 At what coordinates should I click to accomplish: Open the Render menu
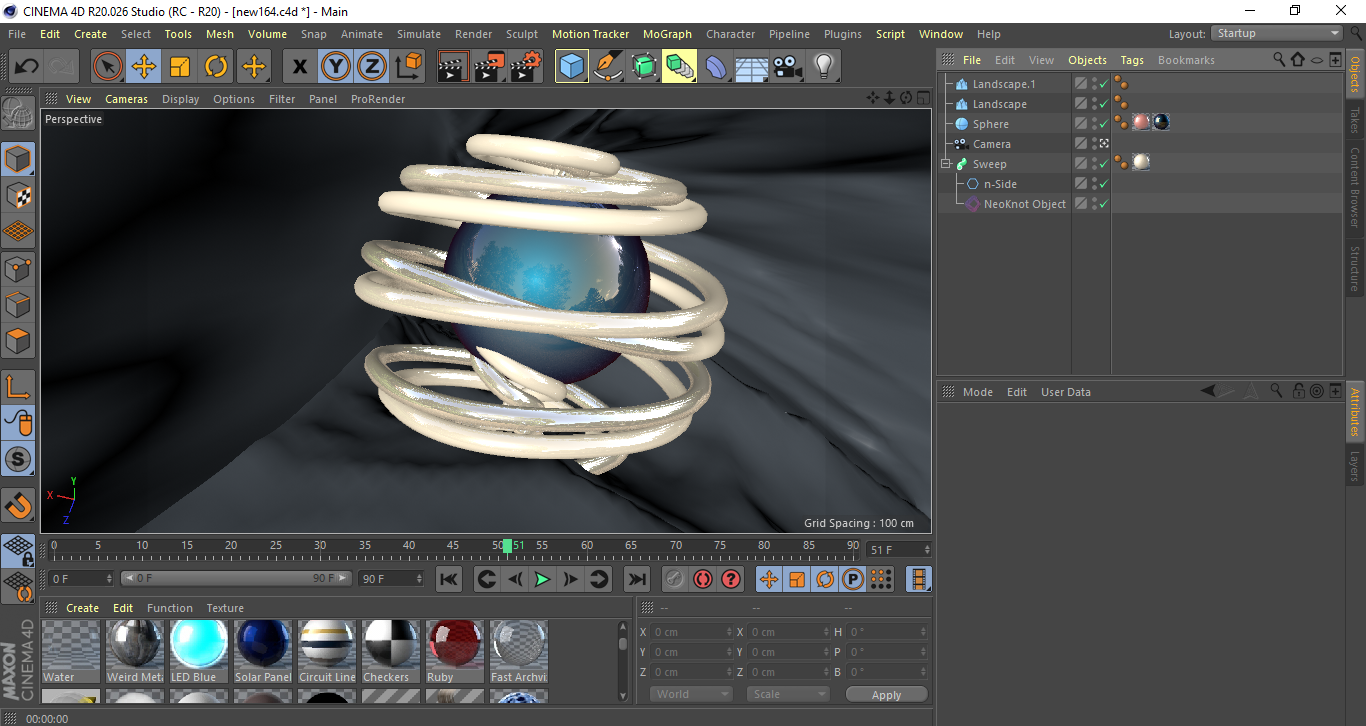(473, 34)
